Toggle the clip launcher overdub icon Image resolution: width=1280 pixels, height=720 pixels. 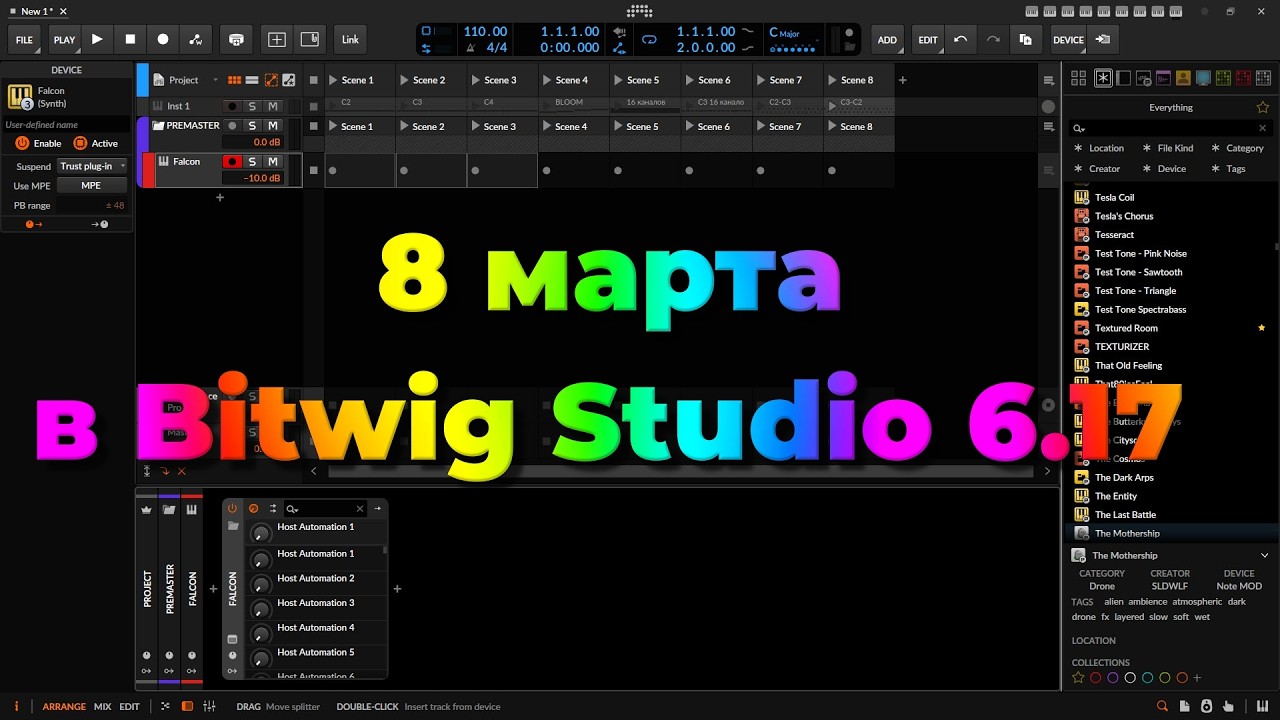(x=236, y=39)
